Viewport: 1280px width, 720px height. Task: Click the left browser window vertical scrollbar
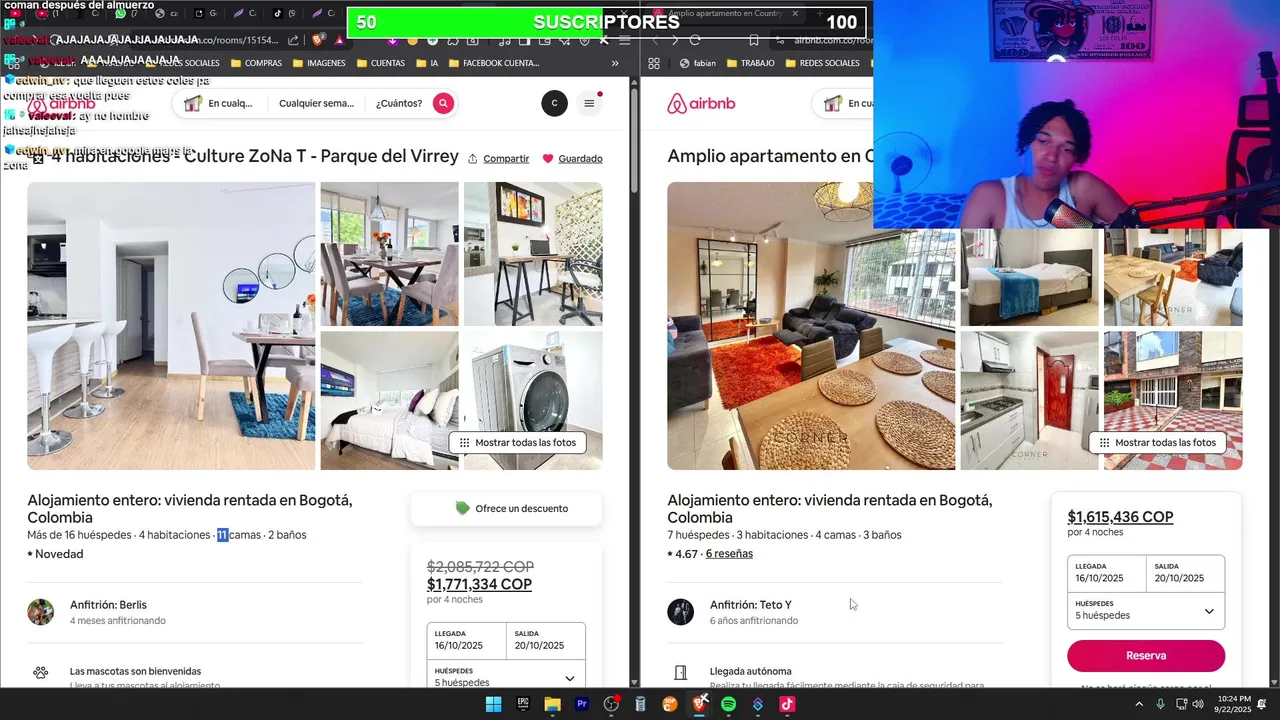tap(634, 140)
